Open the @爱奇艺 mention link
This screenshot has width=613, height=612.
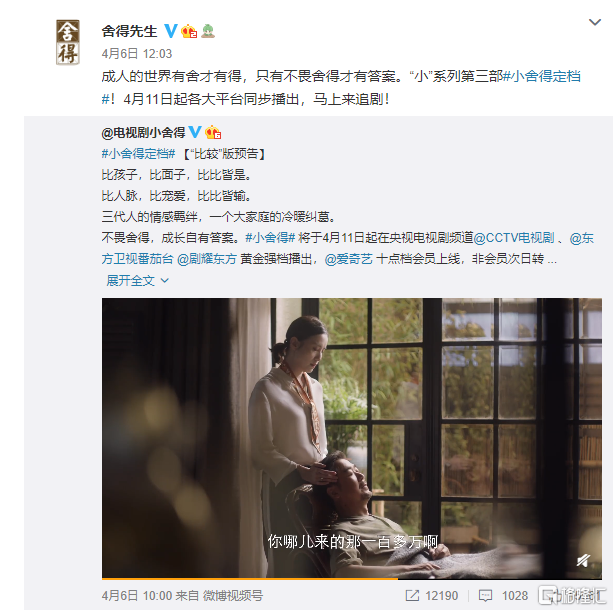(349, 259)
